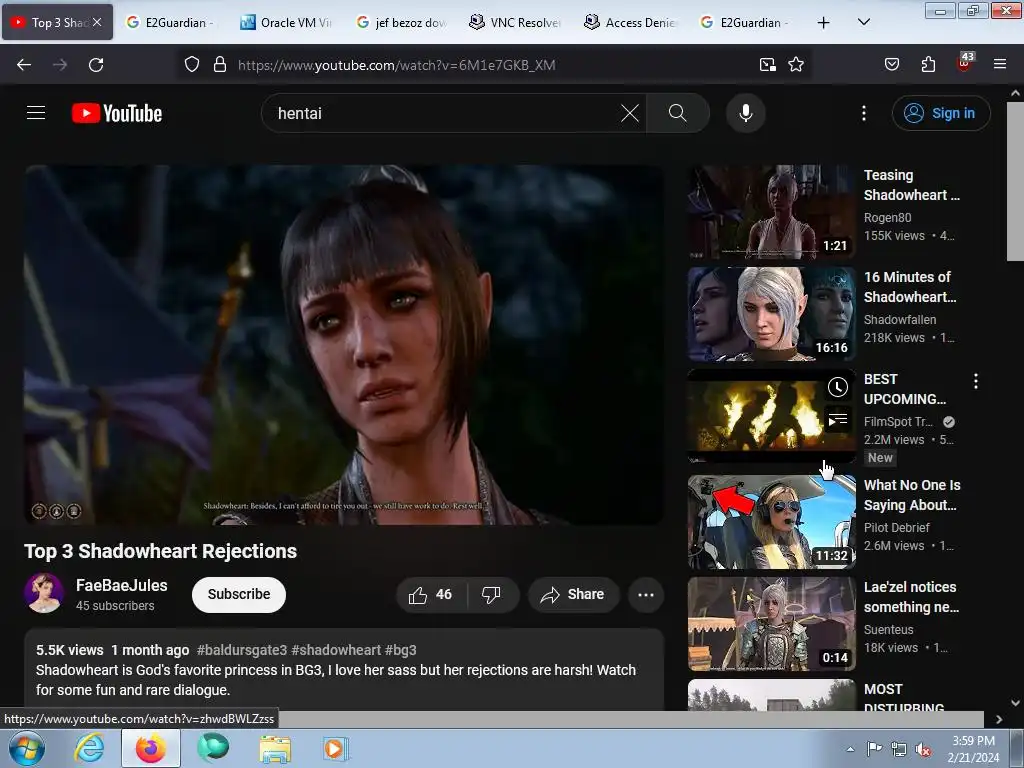Open Teasing Shadowheart video thumbnail
1024x768 pixels.
coord(771,212)
